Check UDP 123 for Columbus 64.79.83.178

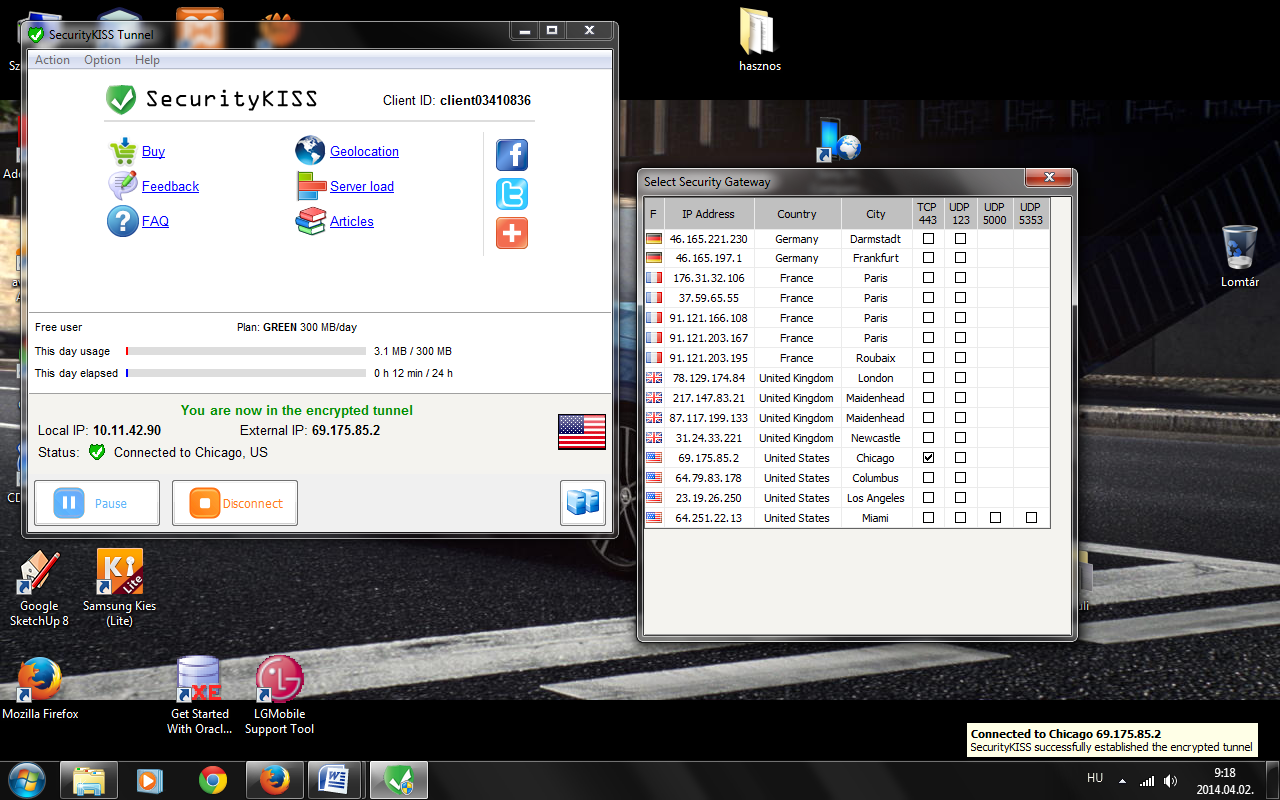[960, 478]
